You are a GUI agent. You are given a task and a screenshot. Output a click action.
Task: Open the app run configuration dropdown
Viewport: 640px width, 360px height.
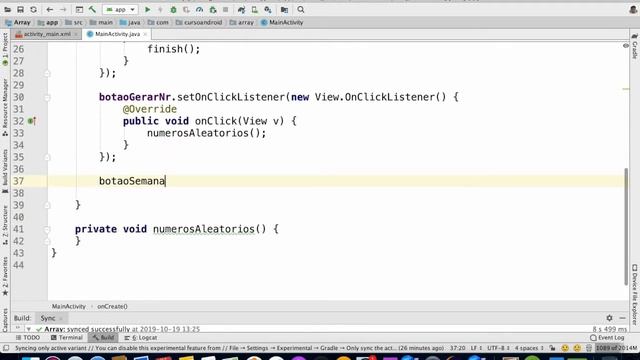pos(120,9)
